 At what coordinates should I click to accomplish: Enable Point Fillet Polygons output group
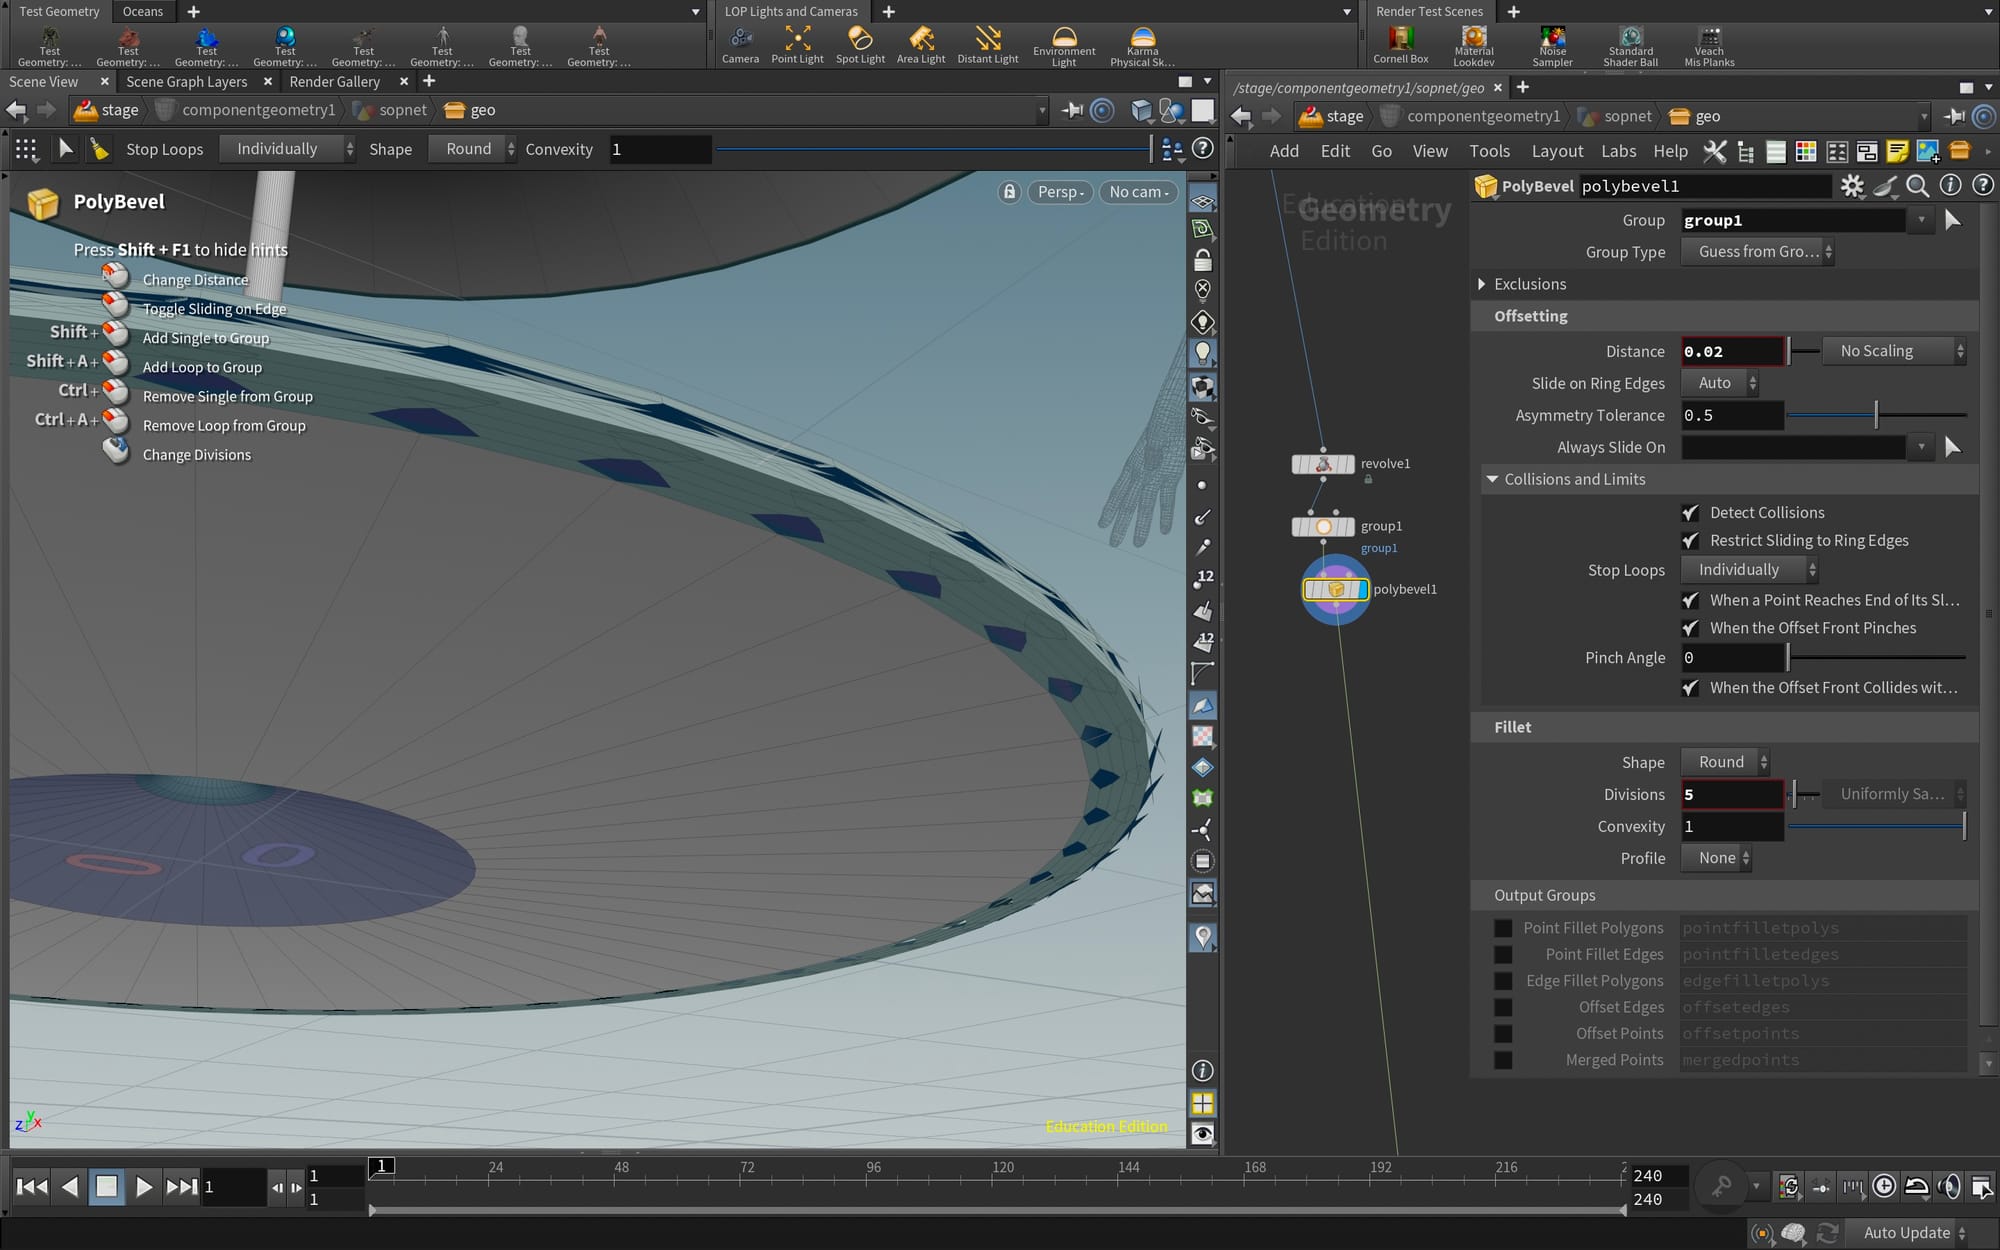[1503, 928]
